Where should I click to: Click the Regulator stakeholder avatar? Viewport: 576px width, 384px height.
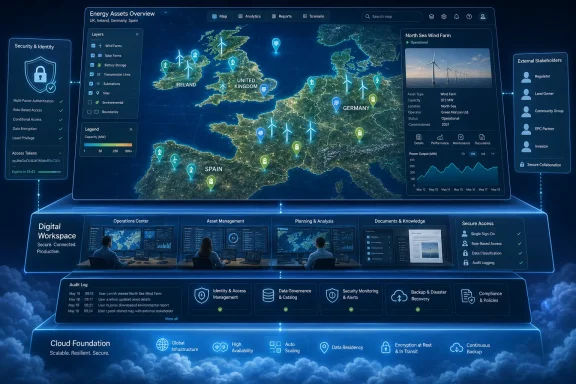click(x=526, y=77)
